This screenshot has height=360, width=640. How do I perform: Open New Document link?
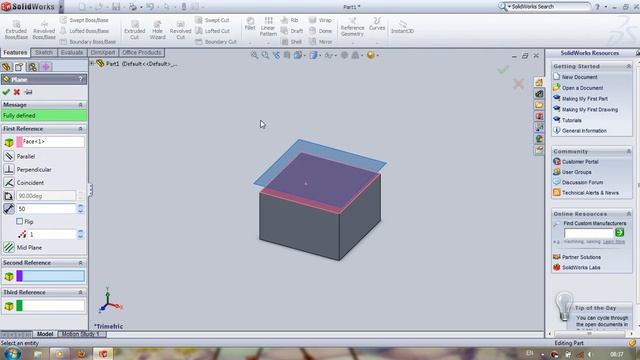[579, 77]
